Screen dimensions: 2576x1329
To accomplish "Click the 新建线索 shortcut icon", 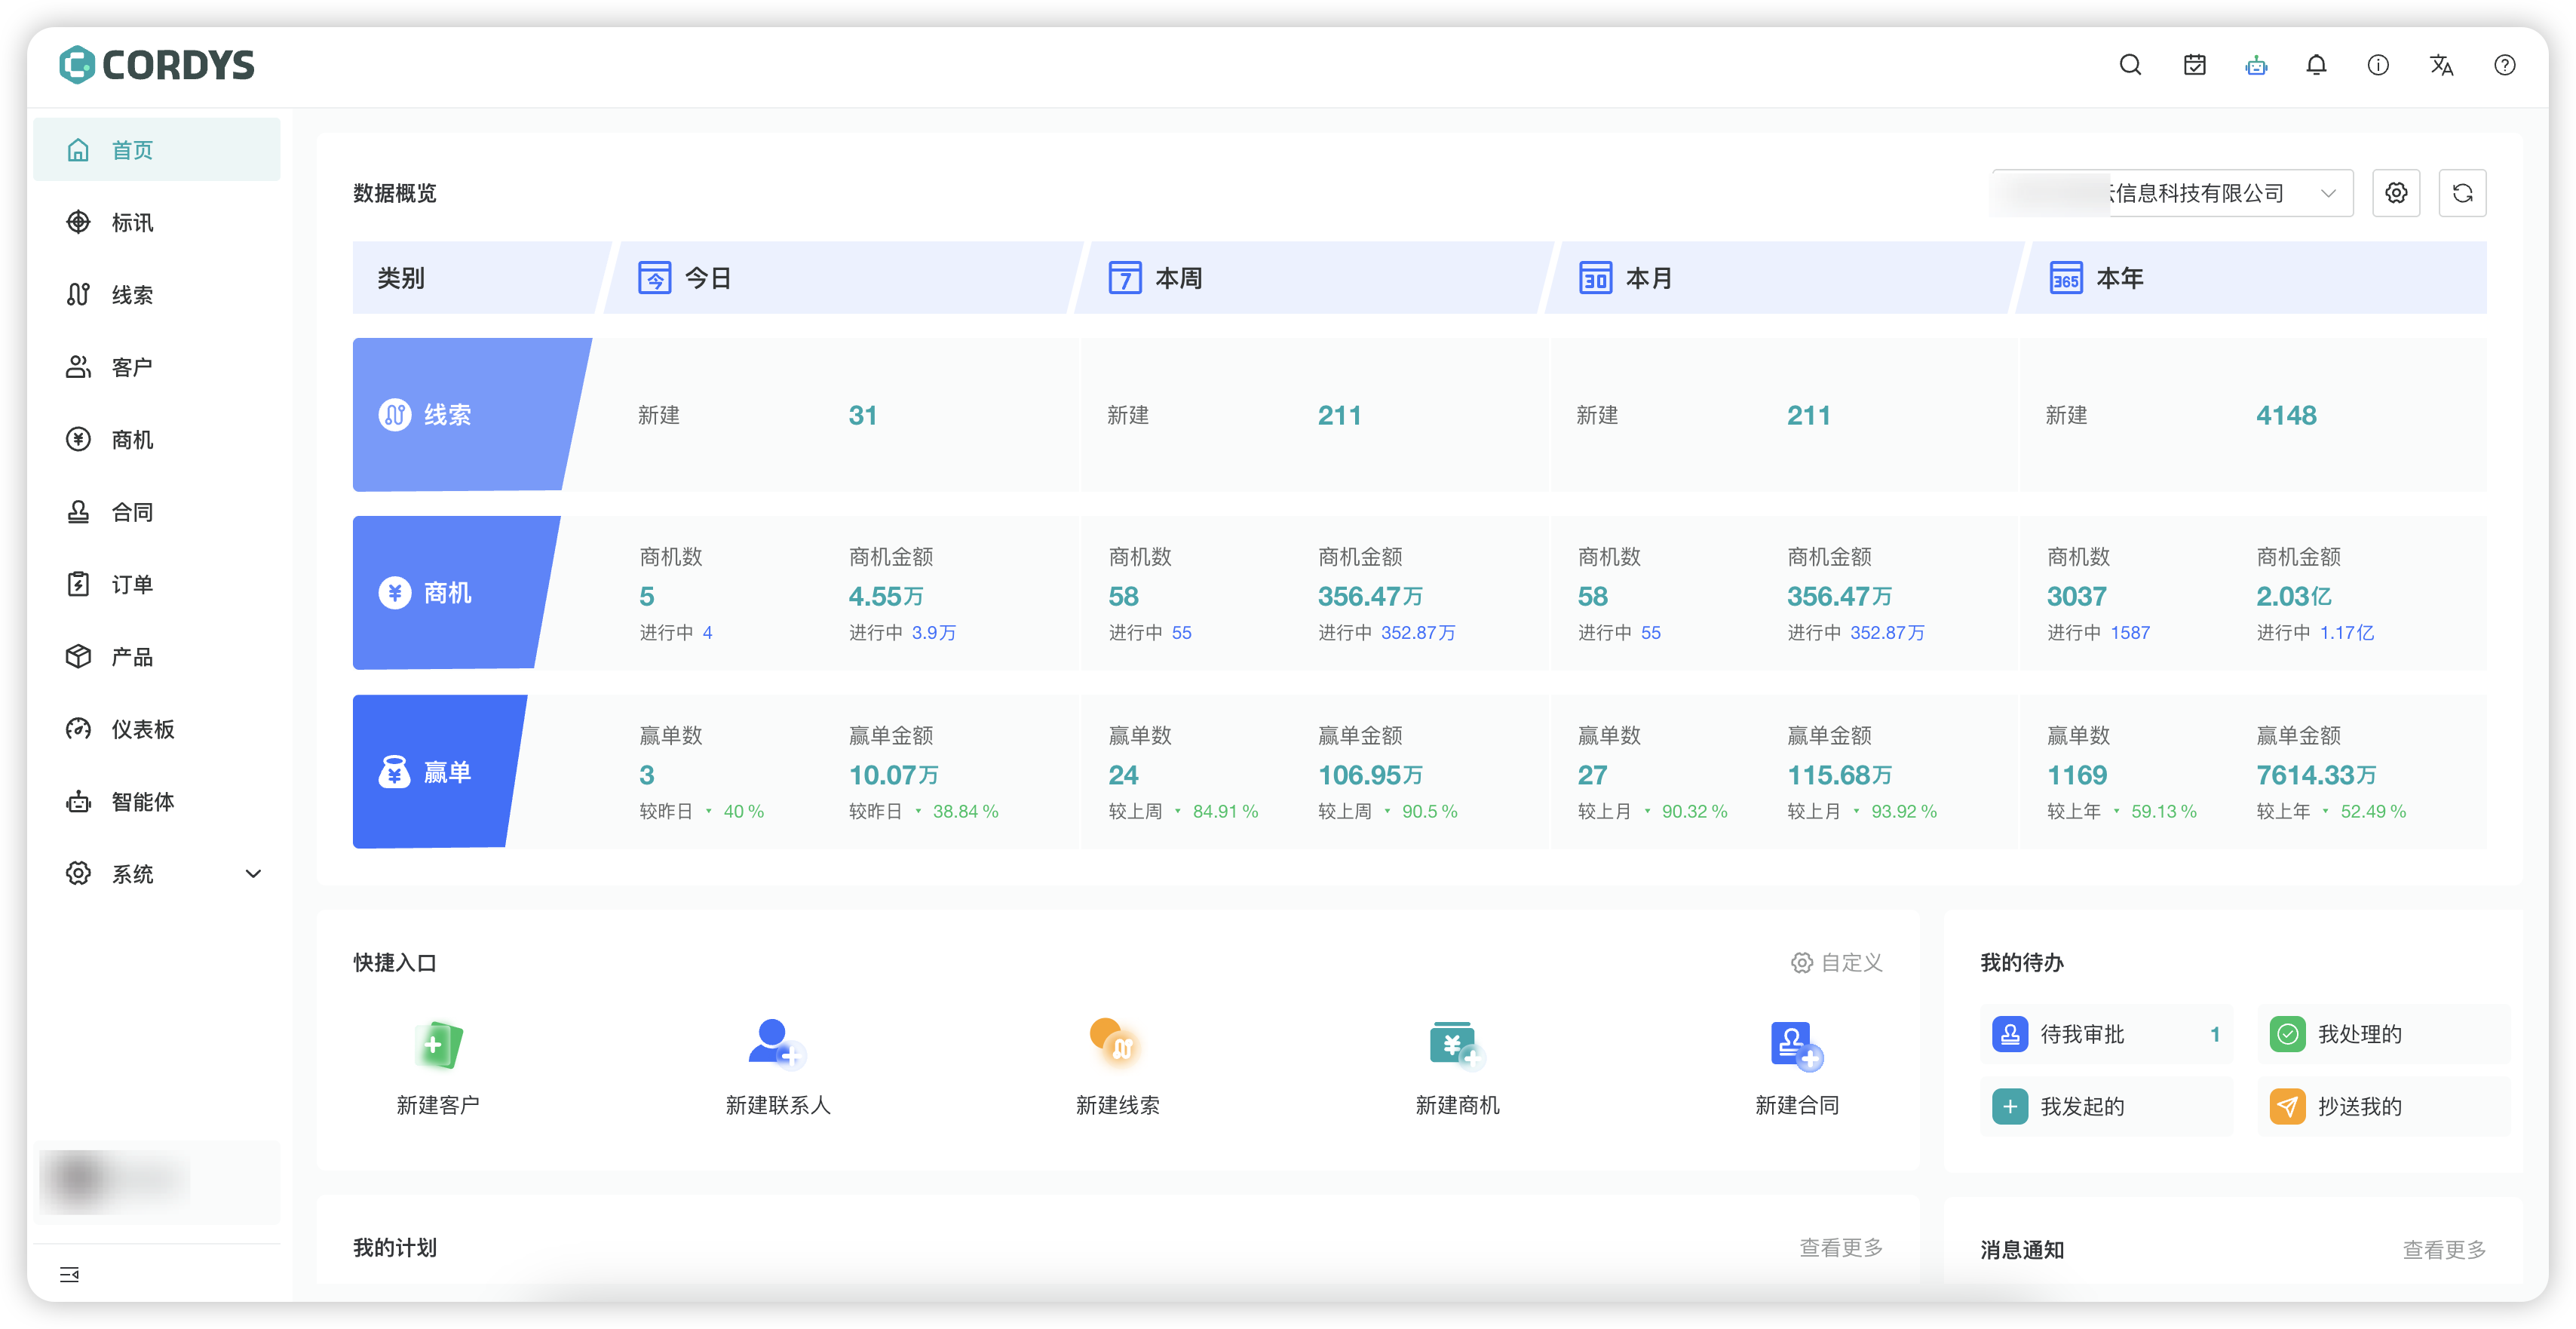I will [1116, 1044].
